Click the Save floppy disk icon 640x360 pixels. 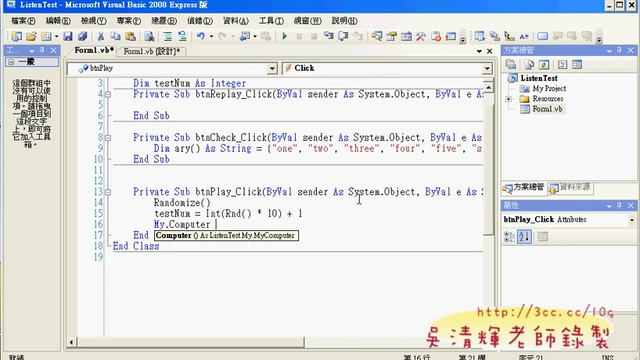pos(67,36)
